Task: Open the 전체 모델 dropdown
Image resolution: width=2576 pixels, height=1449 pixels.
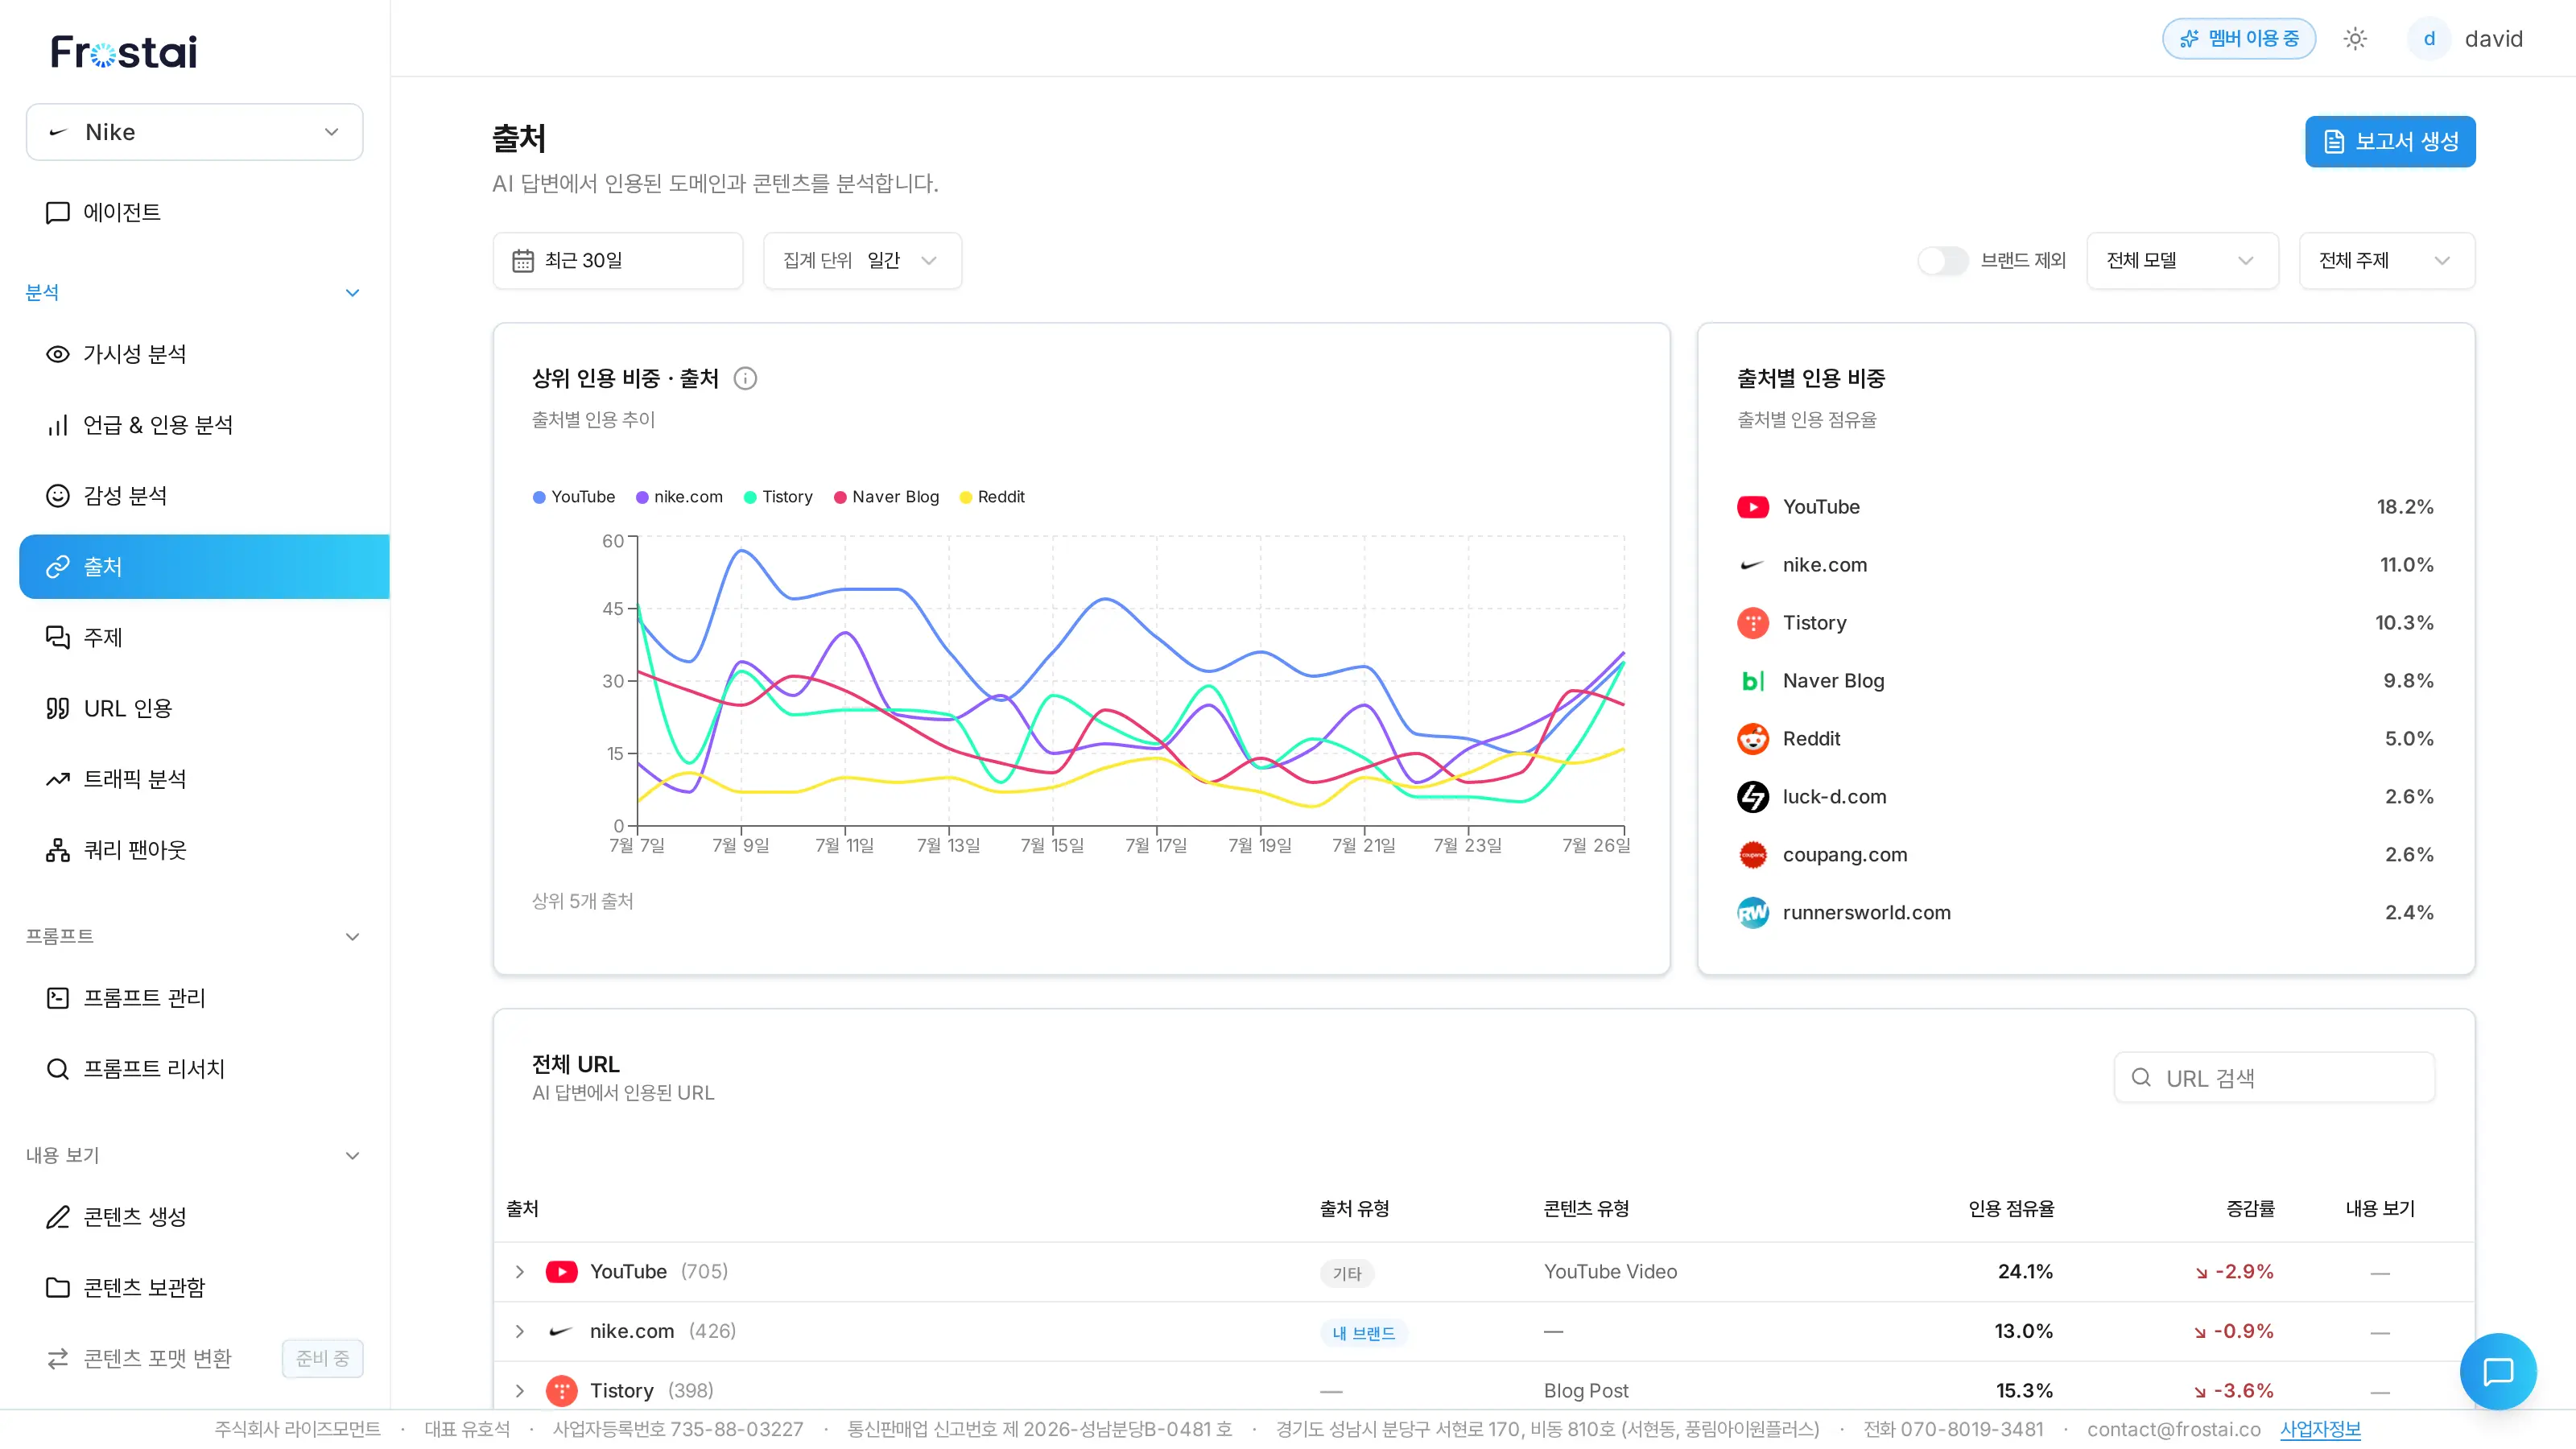Action: coord(2182,261)
